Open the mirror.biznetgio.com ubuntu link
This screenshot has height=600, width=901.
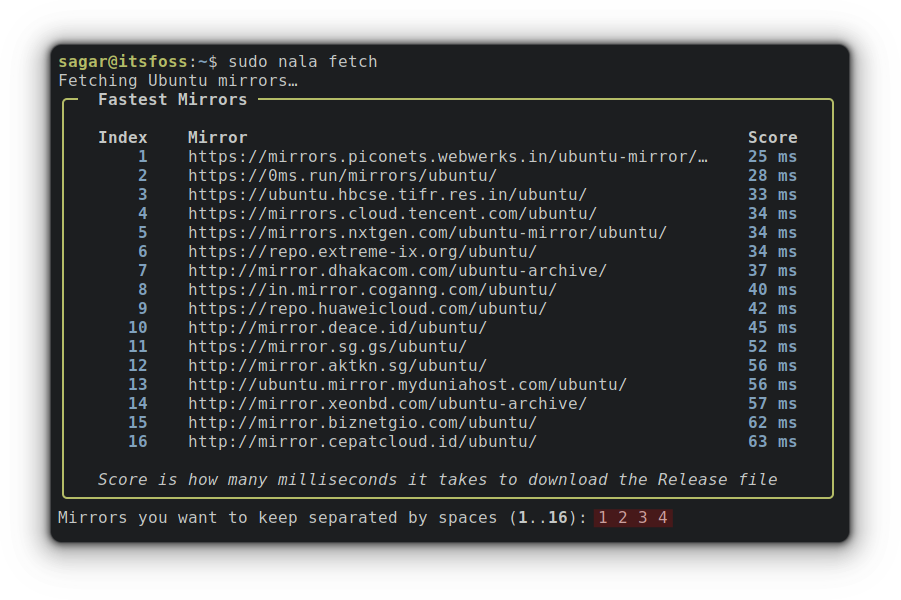pyautogui.click(x=363, y=422)
